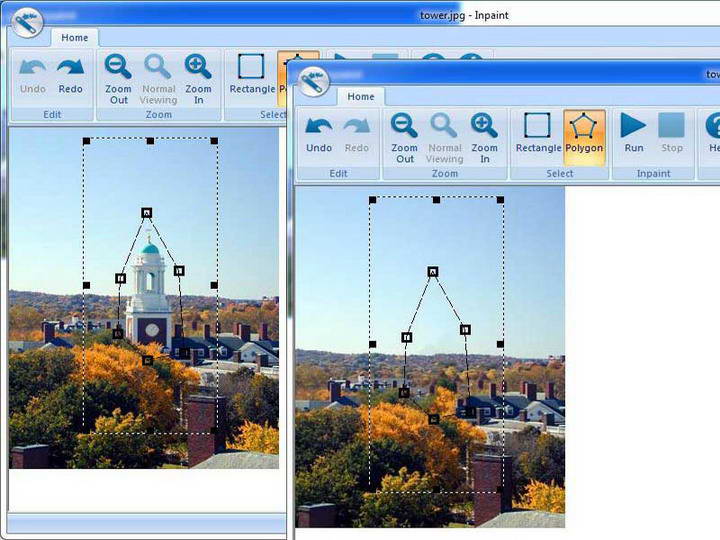This screenshot has height=540, width=720.
Task: Select the Rectangle tool in front window
Action: pyautogui.click(x=538, y=134)
